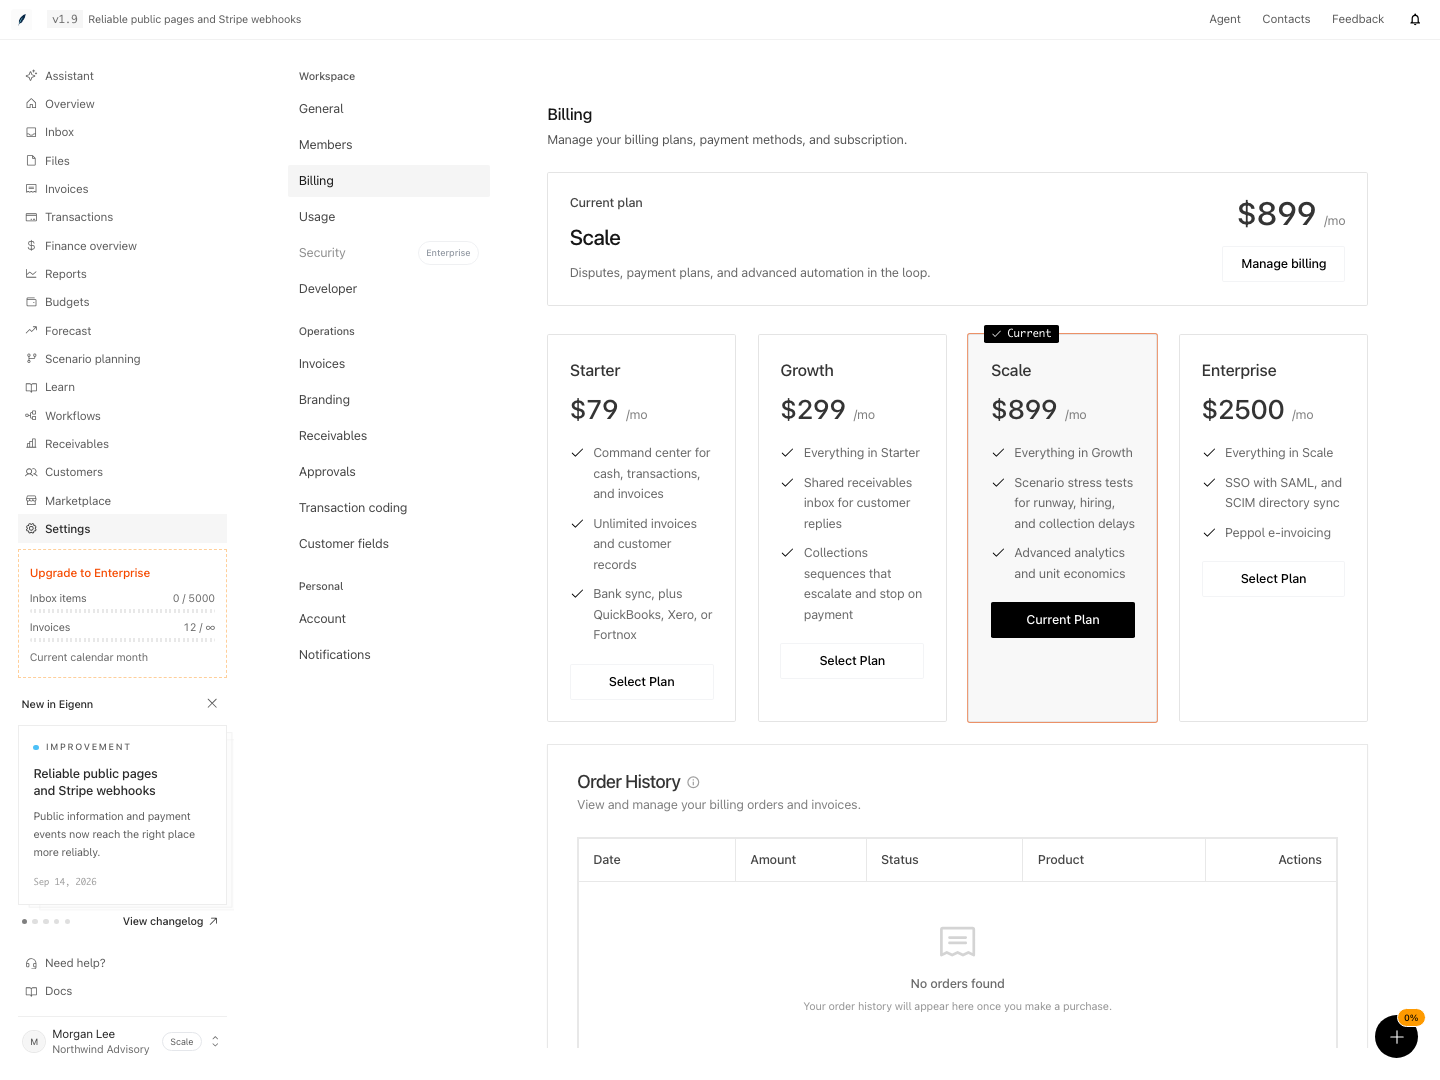1440x1080 pixels.
Task: Open the Usage settings page
Action: click(389, 217)
